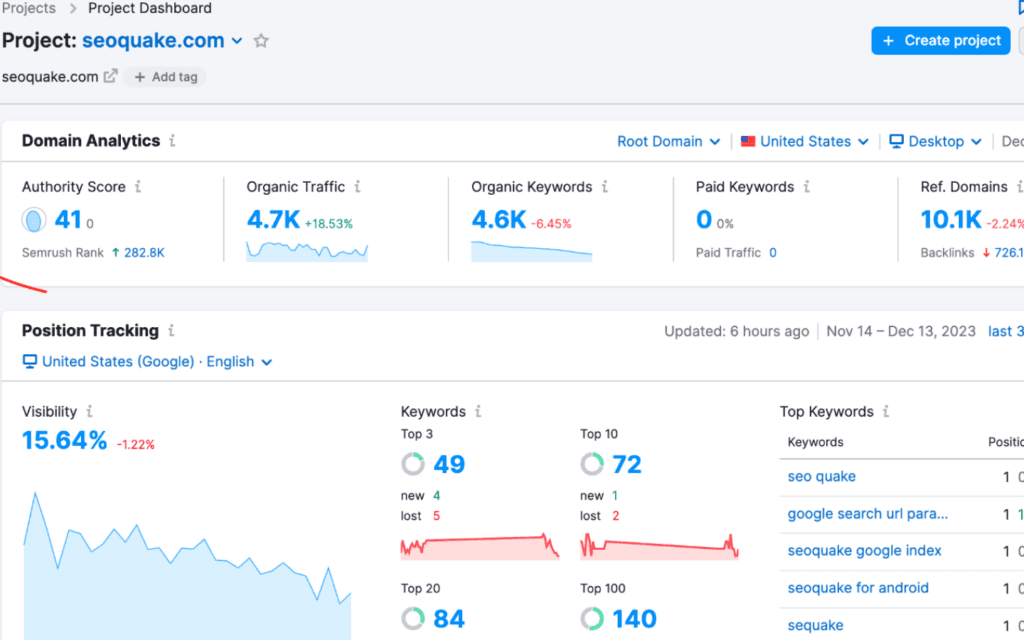1024x640 pixels.
Task: Open the United States country dropdown
Action: click(805, 141)
